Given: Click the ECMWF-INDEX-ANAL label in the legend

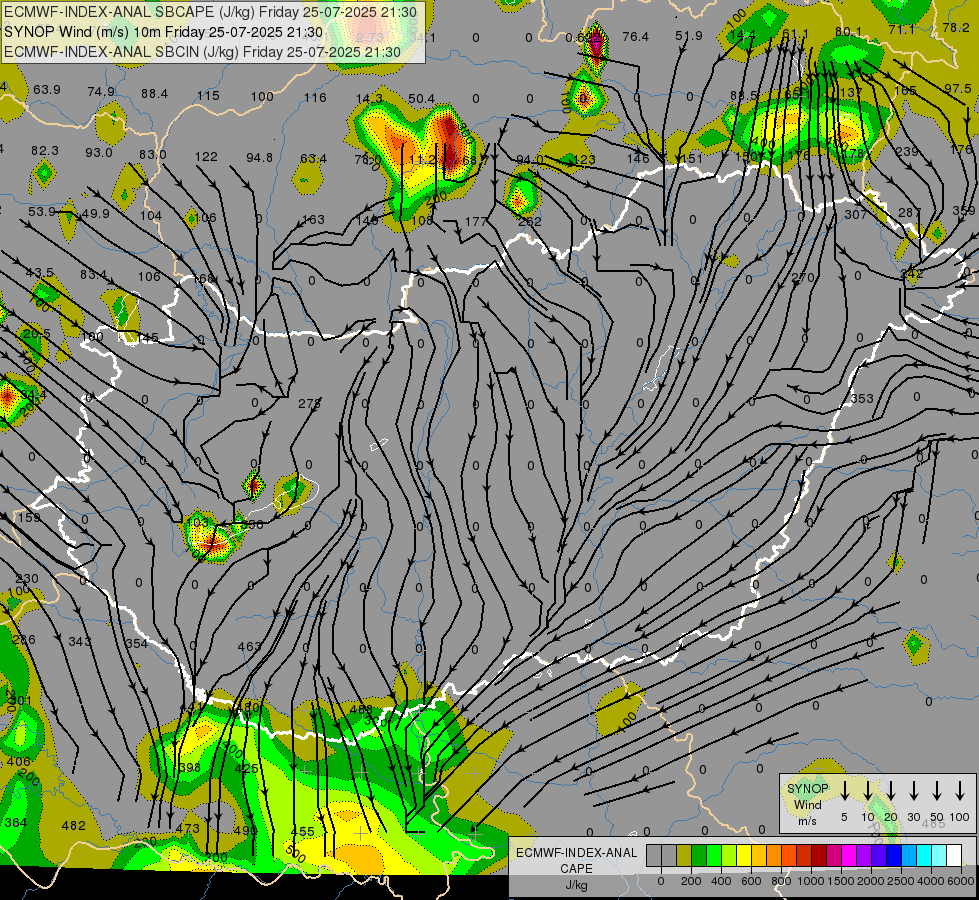Looking at the screenshot, I should click(x=576, y=853).
